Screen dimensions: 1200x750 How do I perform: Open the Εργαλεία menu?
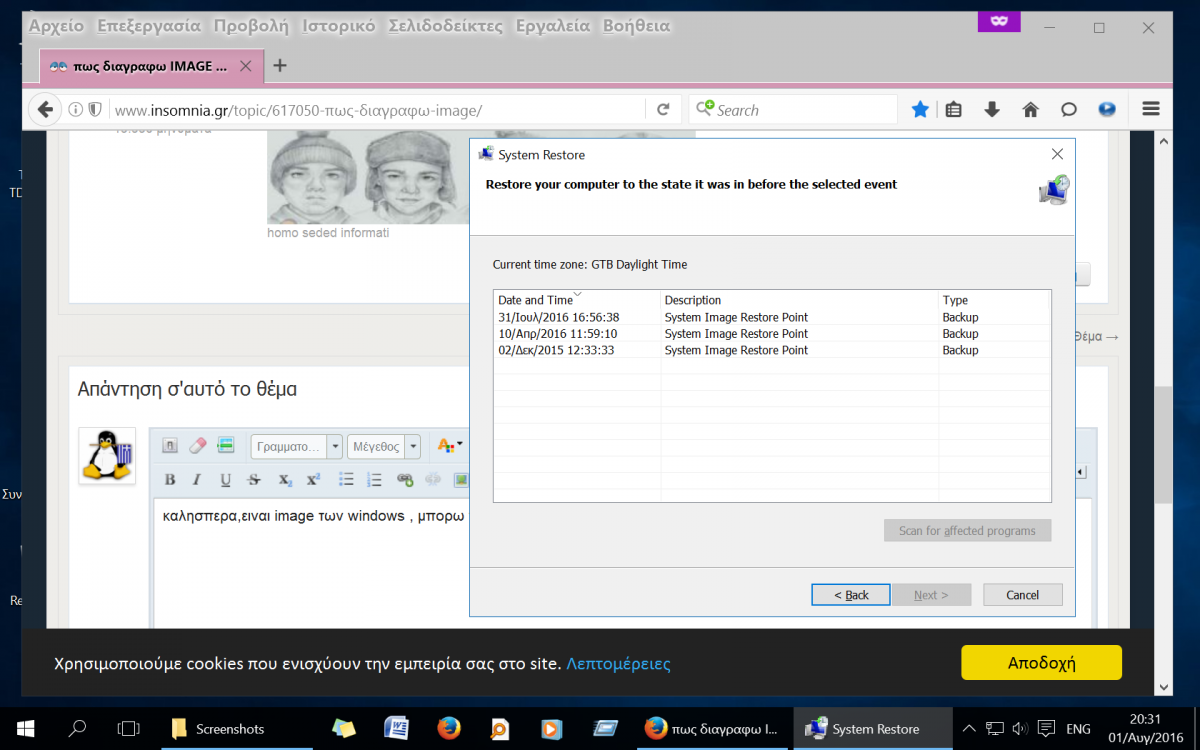click(553, 26)
